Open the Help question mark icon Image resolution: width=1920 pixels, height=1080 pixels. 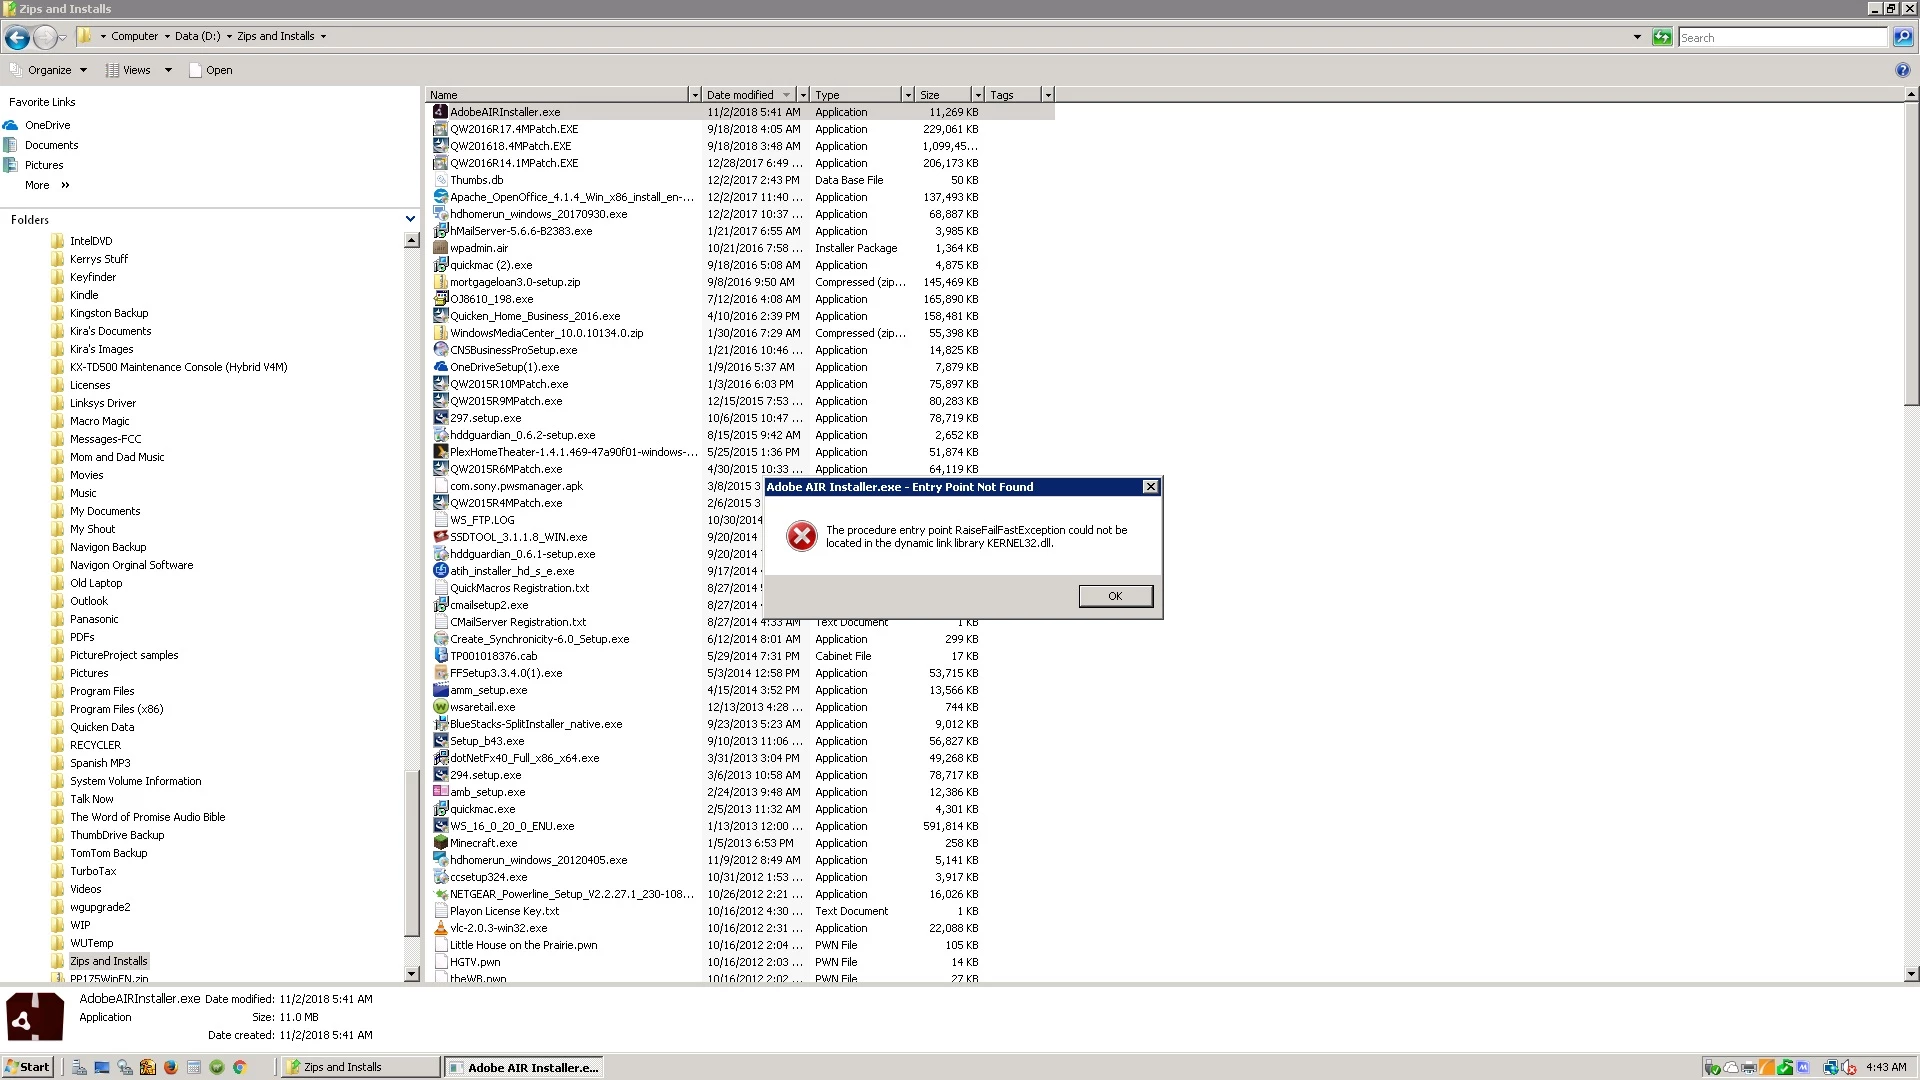pos(1902,70)
